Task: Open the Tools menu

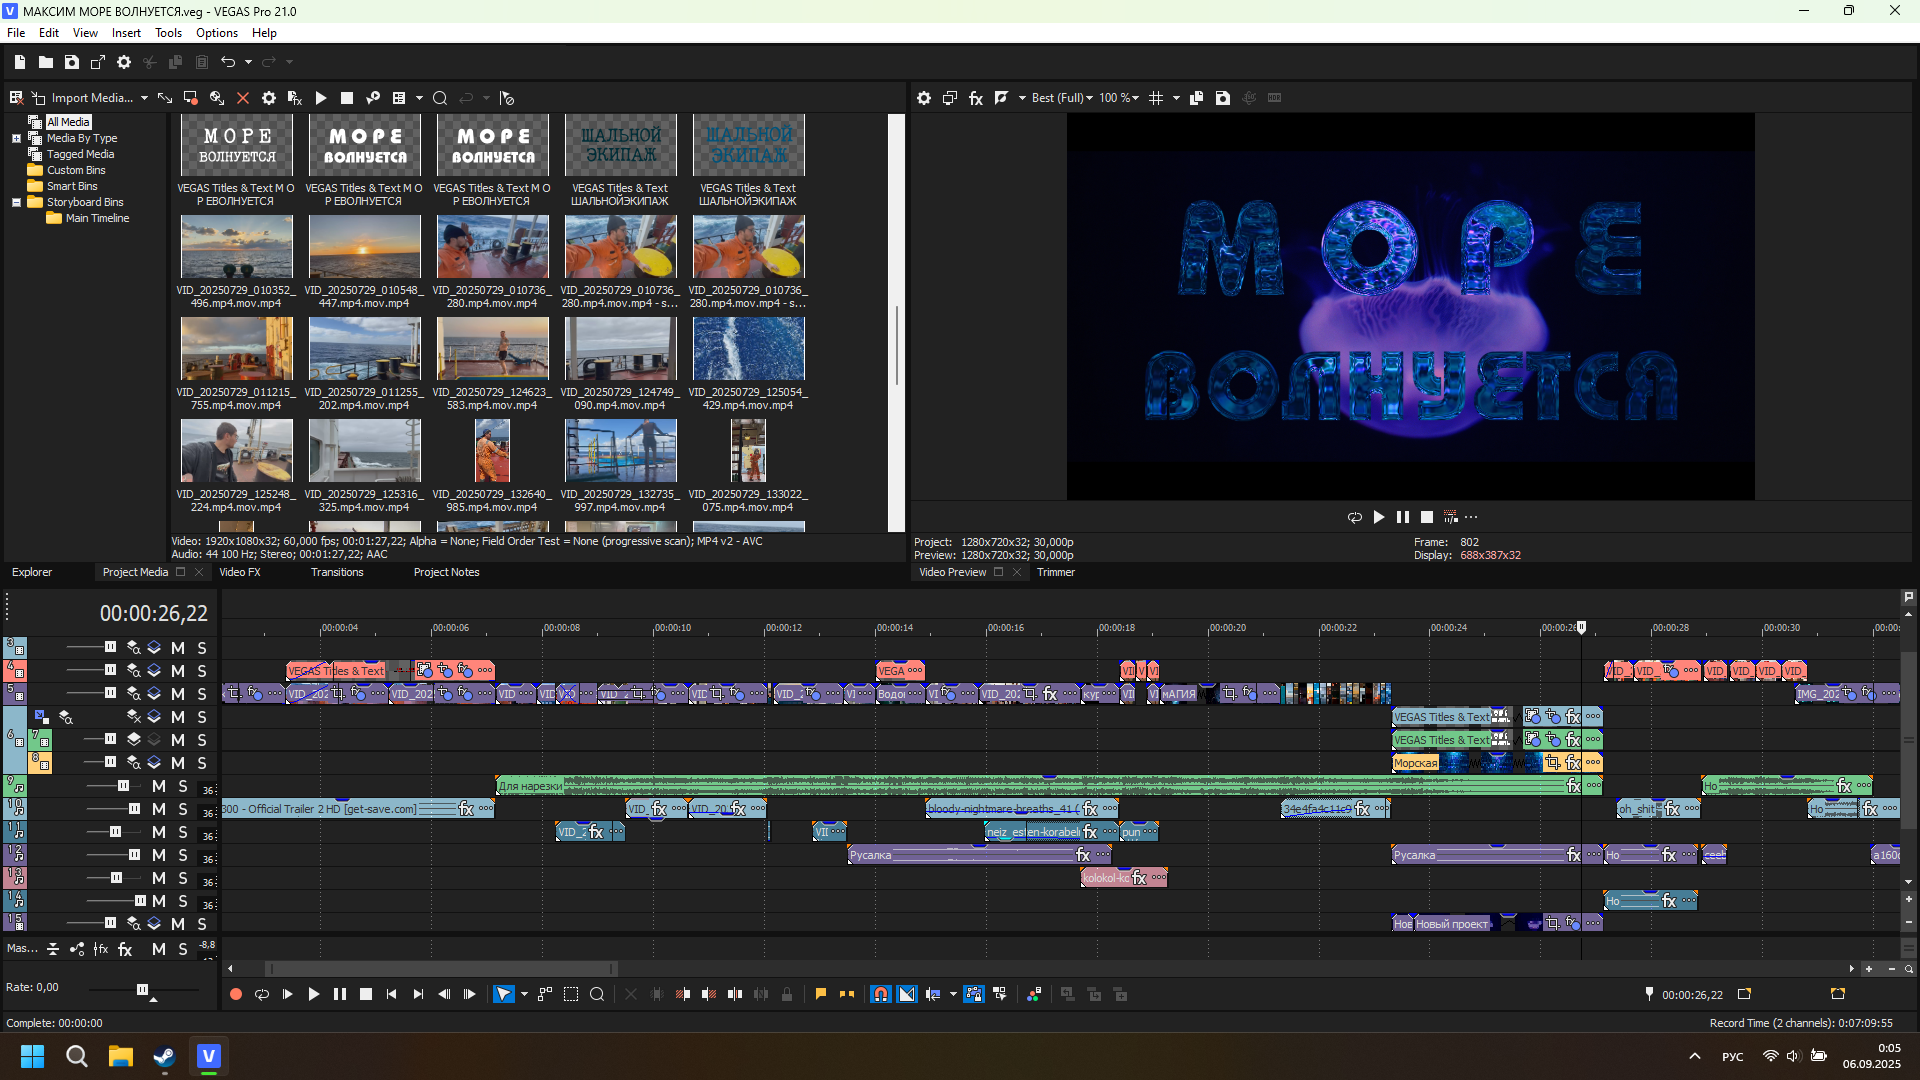Action: tap(168, 33)
